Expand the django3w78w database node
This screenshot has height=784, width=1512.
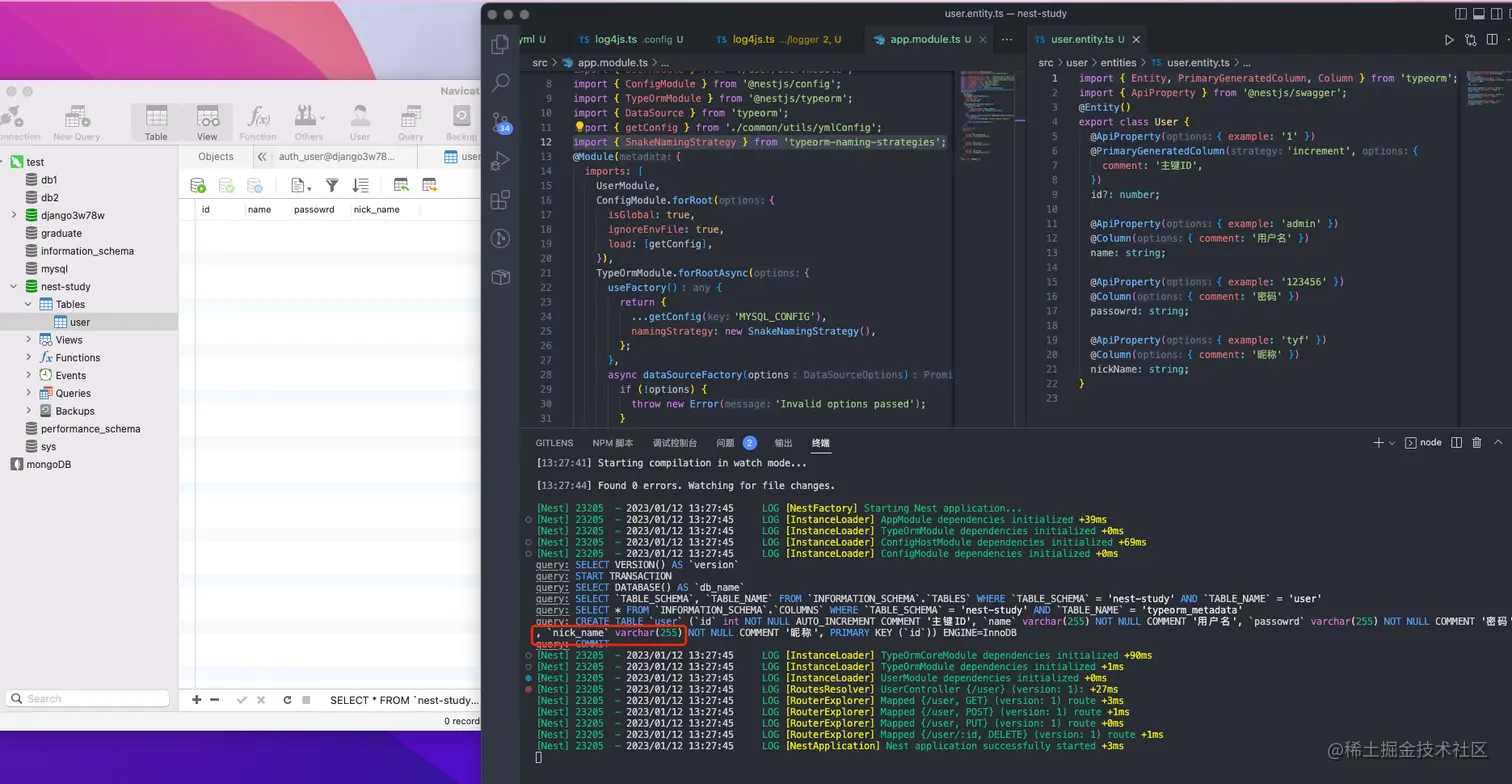coord(14,215)
